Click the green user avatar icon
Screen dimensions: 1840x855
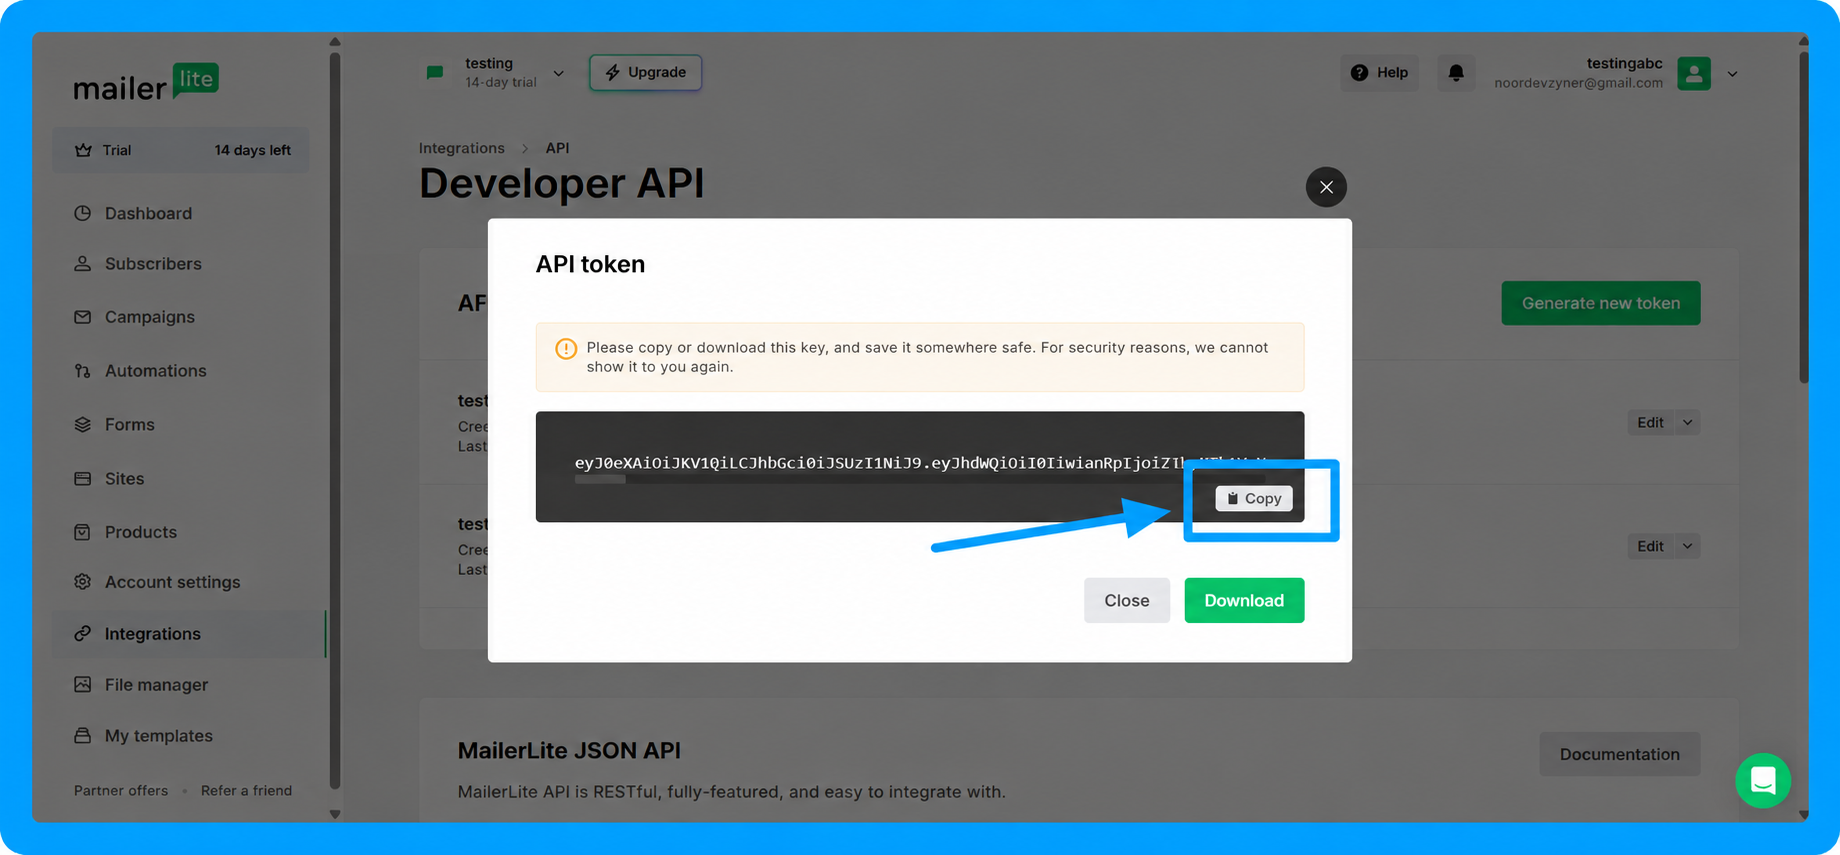tap(1694, 73)
